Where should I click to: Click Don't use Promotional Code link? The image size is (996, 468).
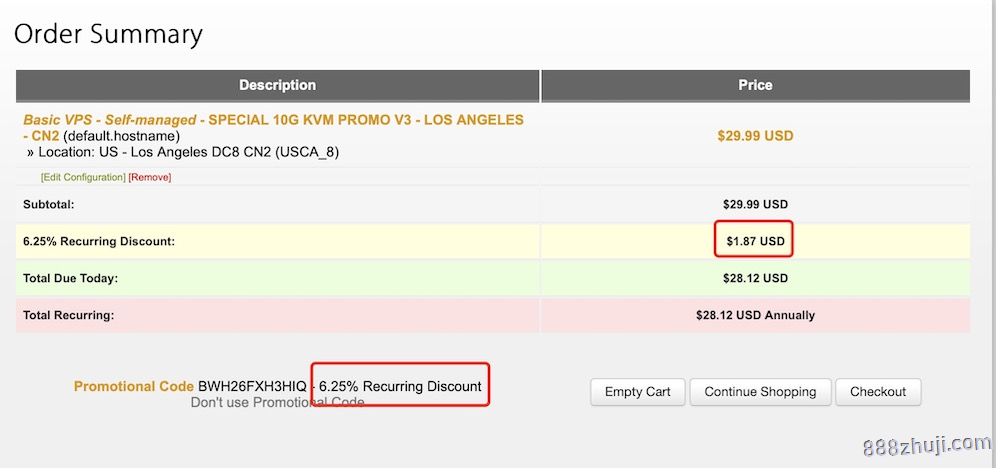[x=277, y=402]
